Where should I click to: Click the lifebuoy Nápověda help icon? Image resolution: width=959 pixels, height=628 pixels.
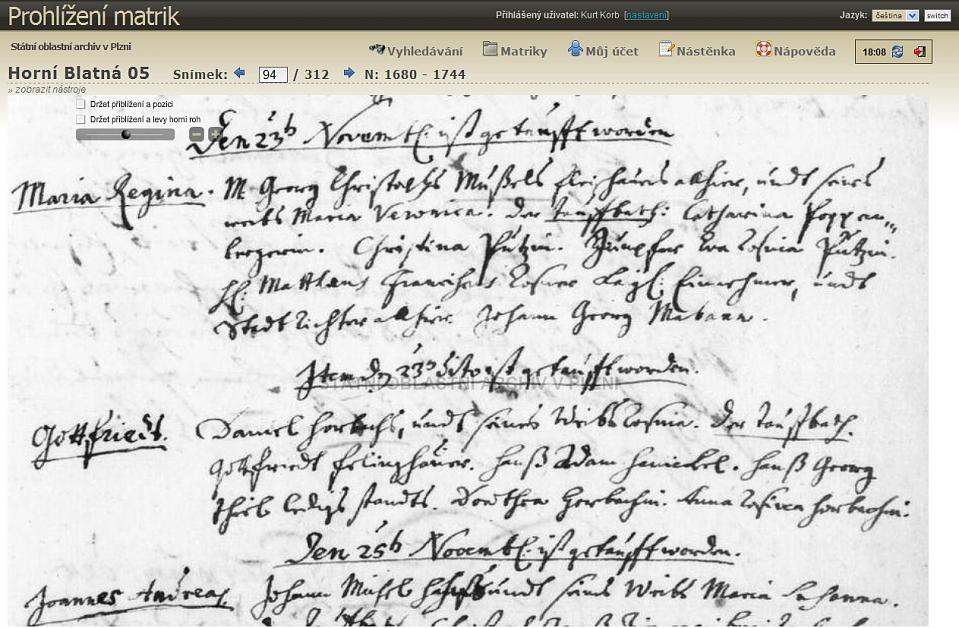point(763,49)
